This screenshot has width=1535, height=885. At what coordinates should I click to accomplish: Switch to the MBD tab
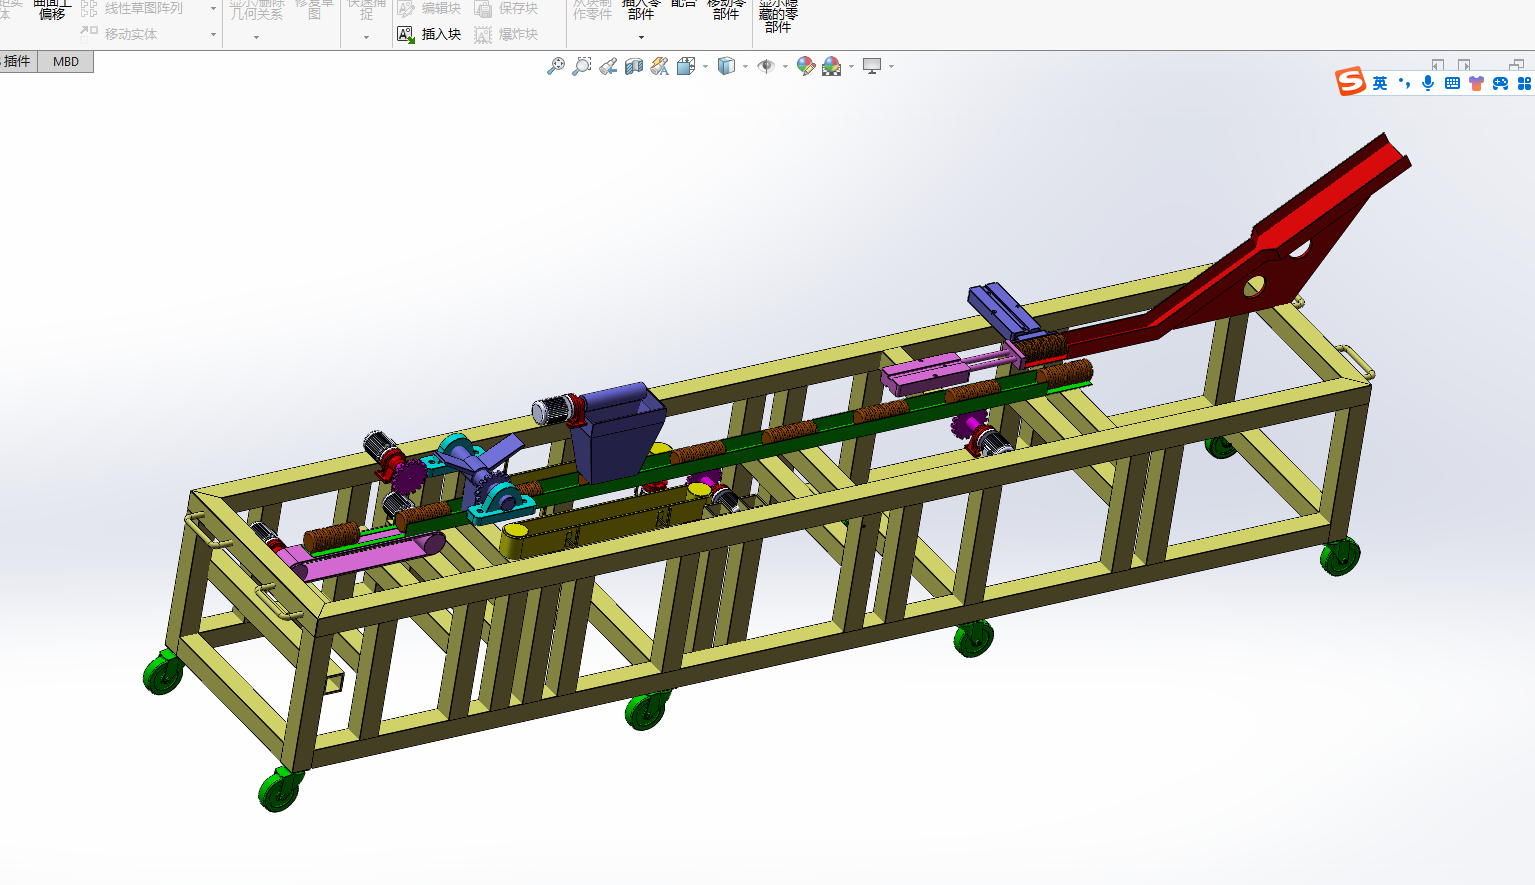(66, 62)
